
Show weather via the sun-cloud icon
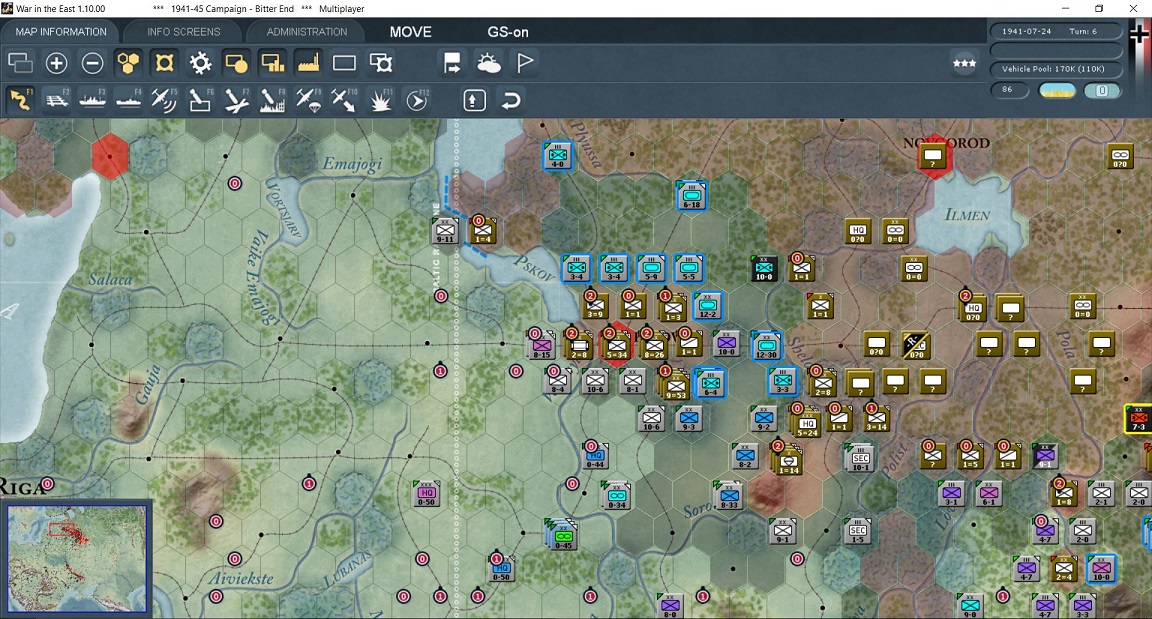tap(488, 63)
